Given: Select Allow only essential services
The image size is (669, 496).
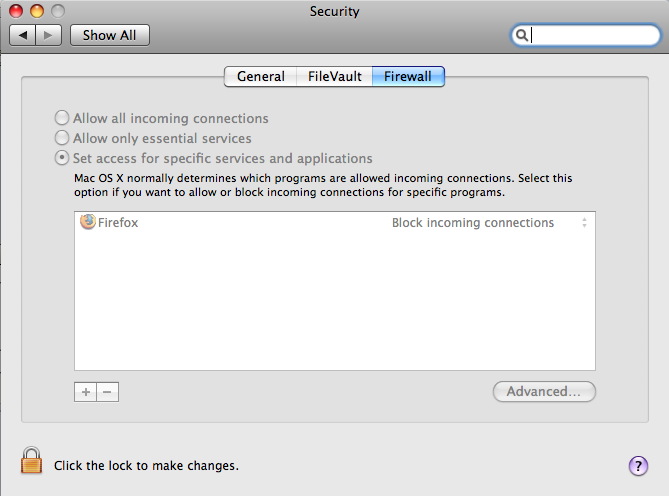Looking at the screenshot, I should [63, 138].
